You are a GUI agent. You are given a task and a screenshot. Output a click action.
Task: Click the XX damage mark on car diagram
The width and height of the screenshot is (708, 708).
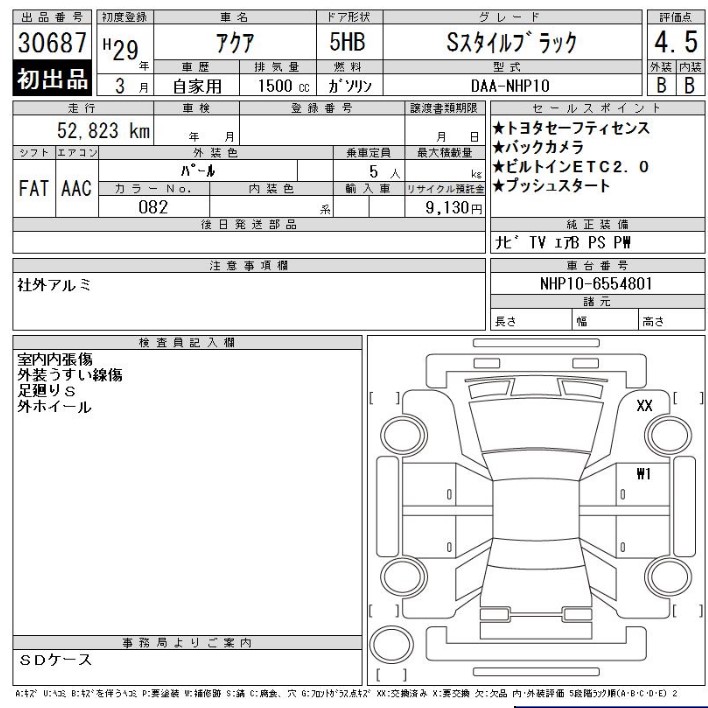[644, 405]
